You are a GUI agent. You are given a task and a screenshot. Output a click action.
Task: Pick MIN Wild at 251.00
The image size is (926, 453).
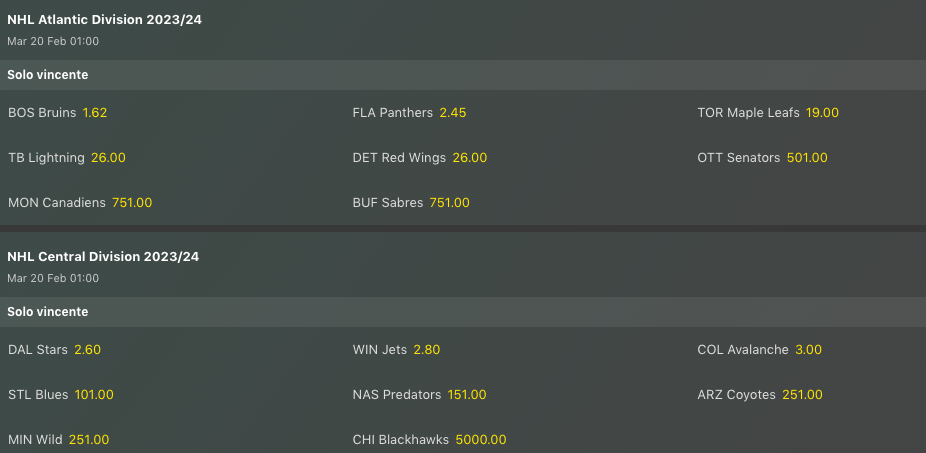click(89, 440)
